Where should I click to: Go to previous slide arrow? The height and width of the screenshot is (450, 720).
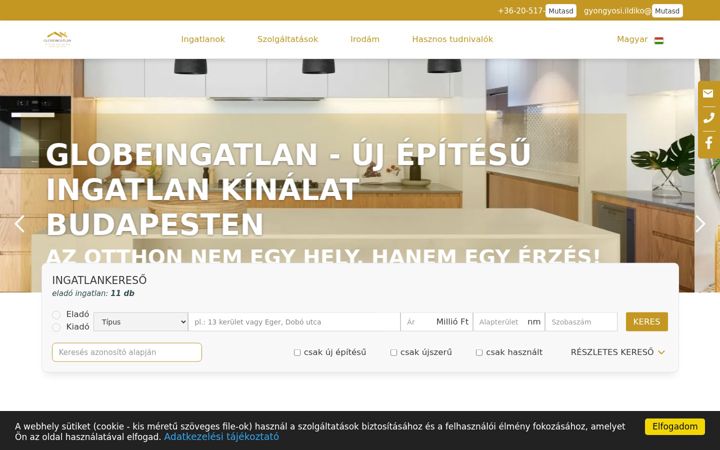(x=19, y=224)
